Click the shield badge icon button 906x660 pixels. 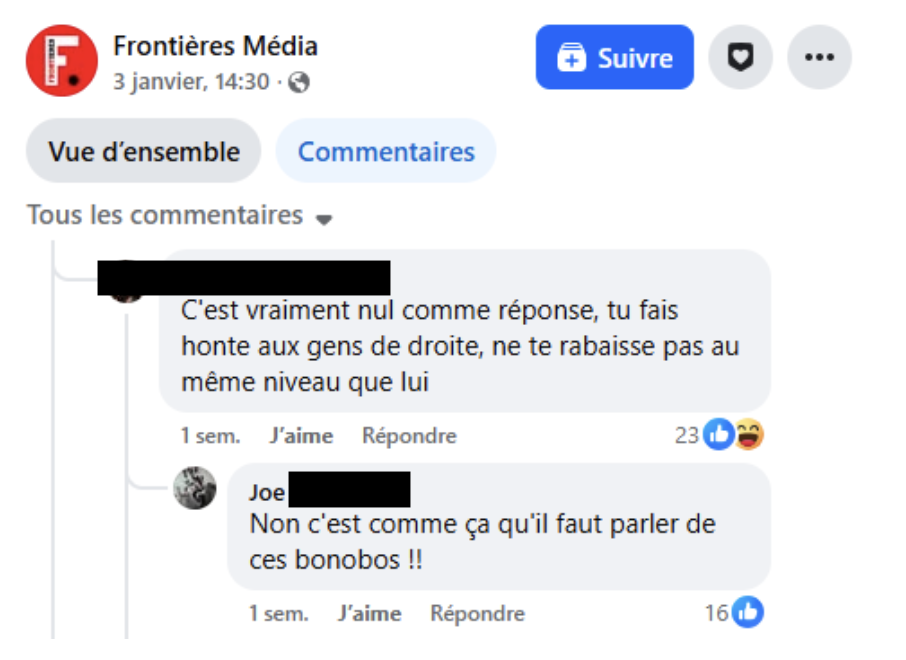740,58
